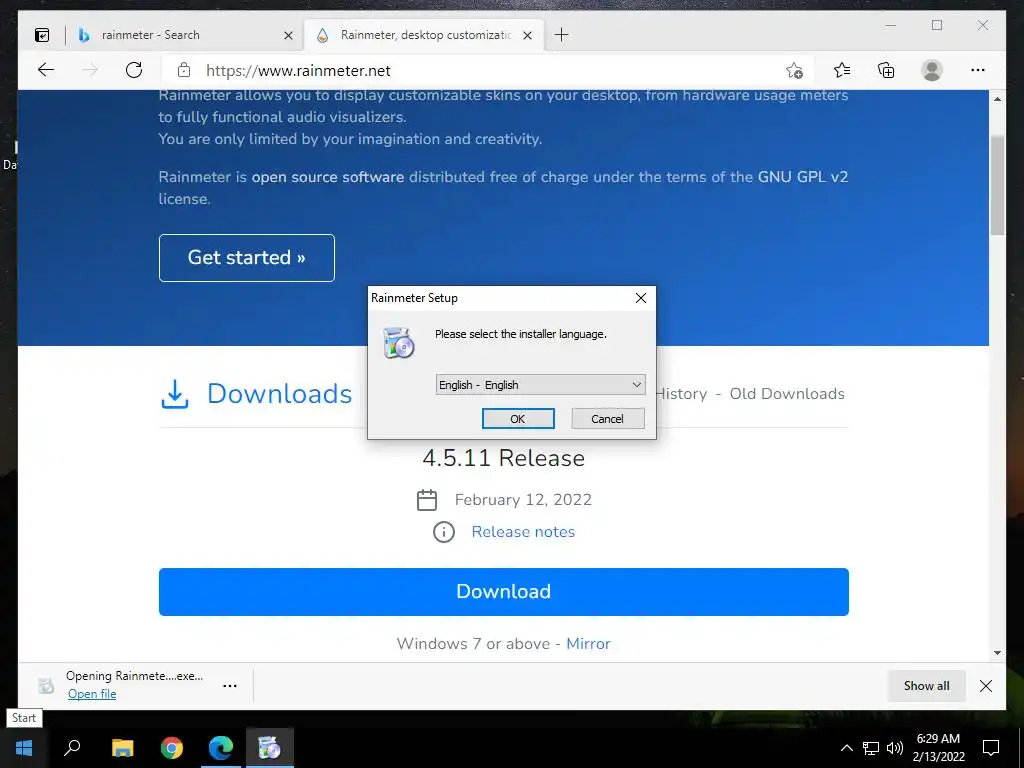Screen dimensions: 1024x768
Task: Open more options for the downloaded file
Action: pos(230,686)
